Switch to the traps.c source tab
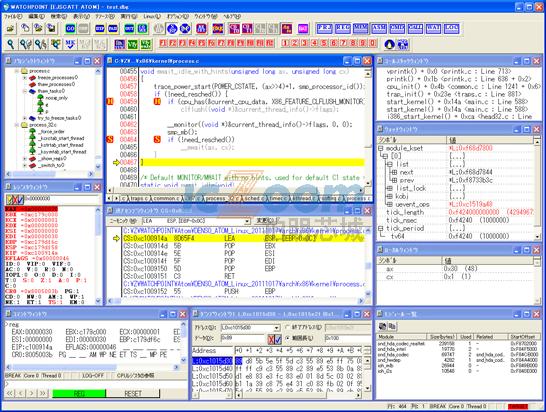Viewport: 546px width, 412px height. click(140, 198)
